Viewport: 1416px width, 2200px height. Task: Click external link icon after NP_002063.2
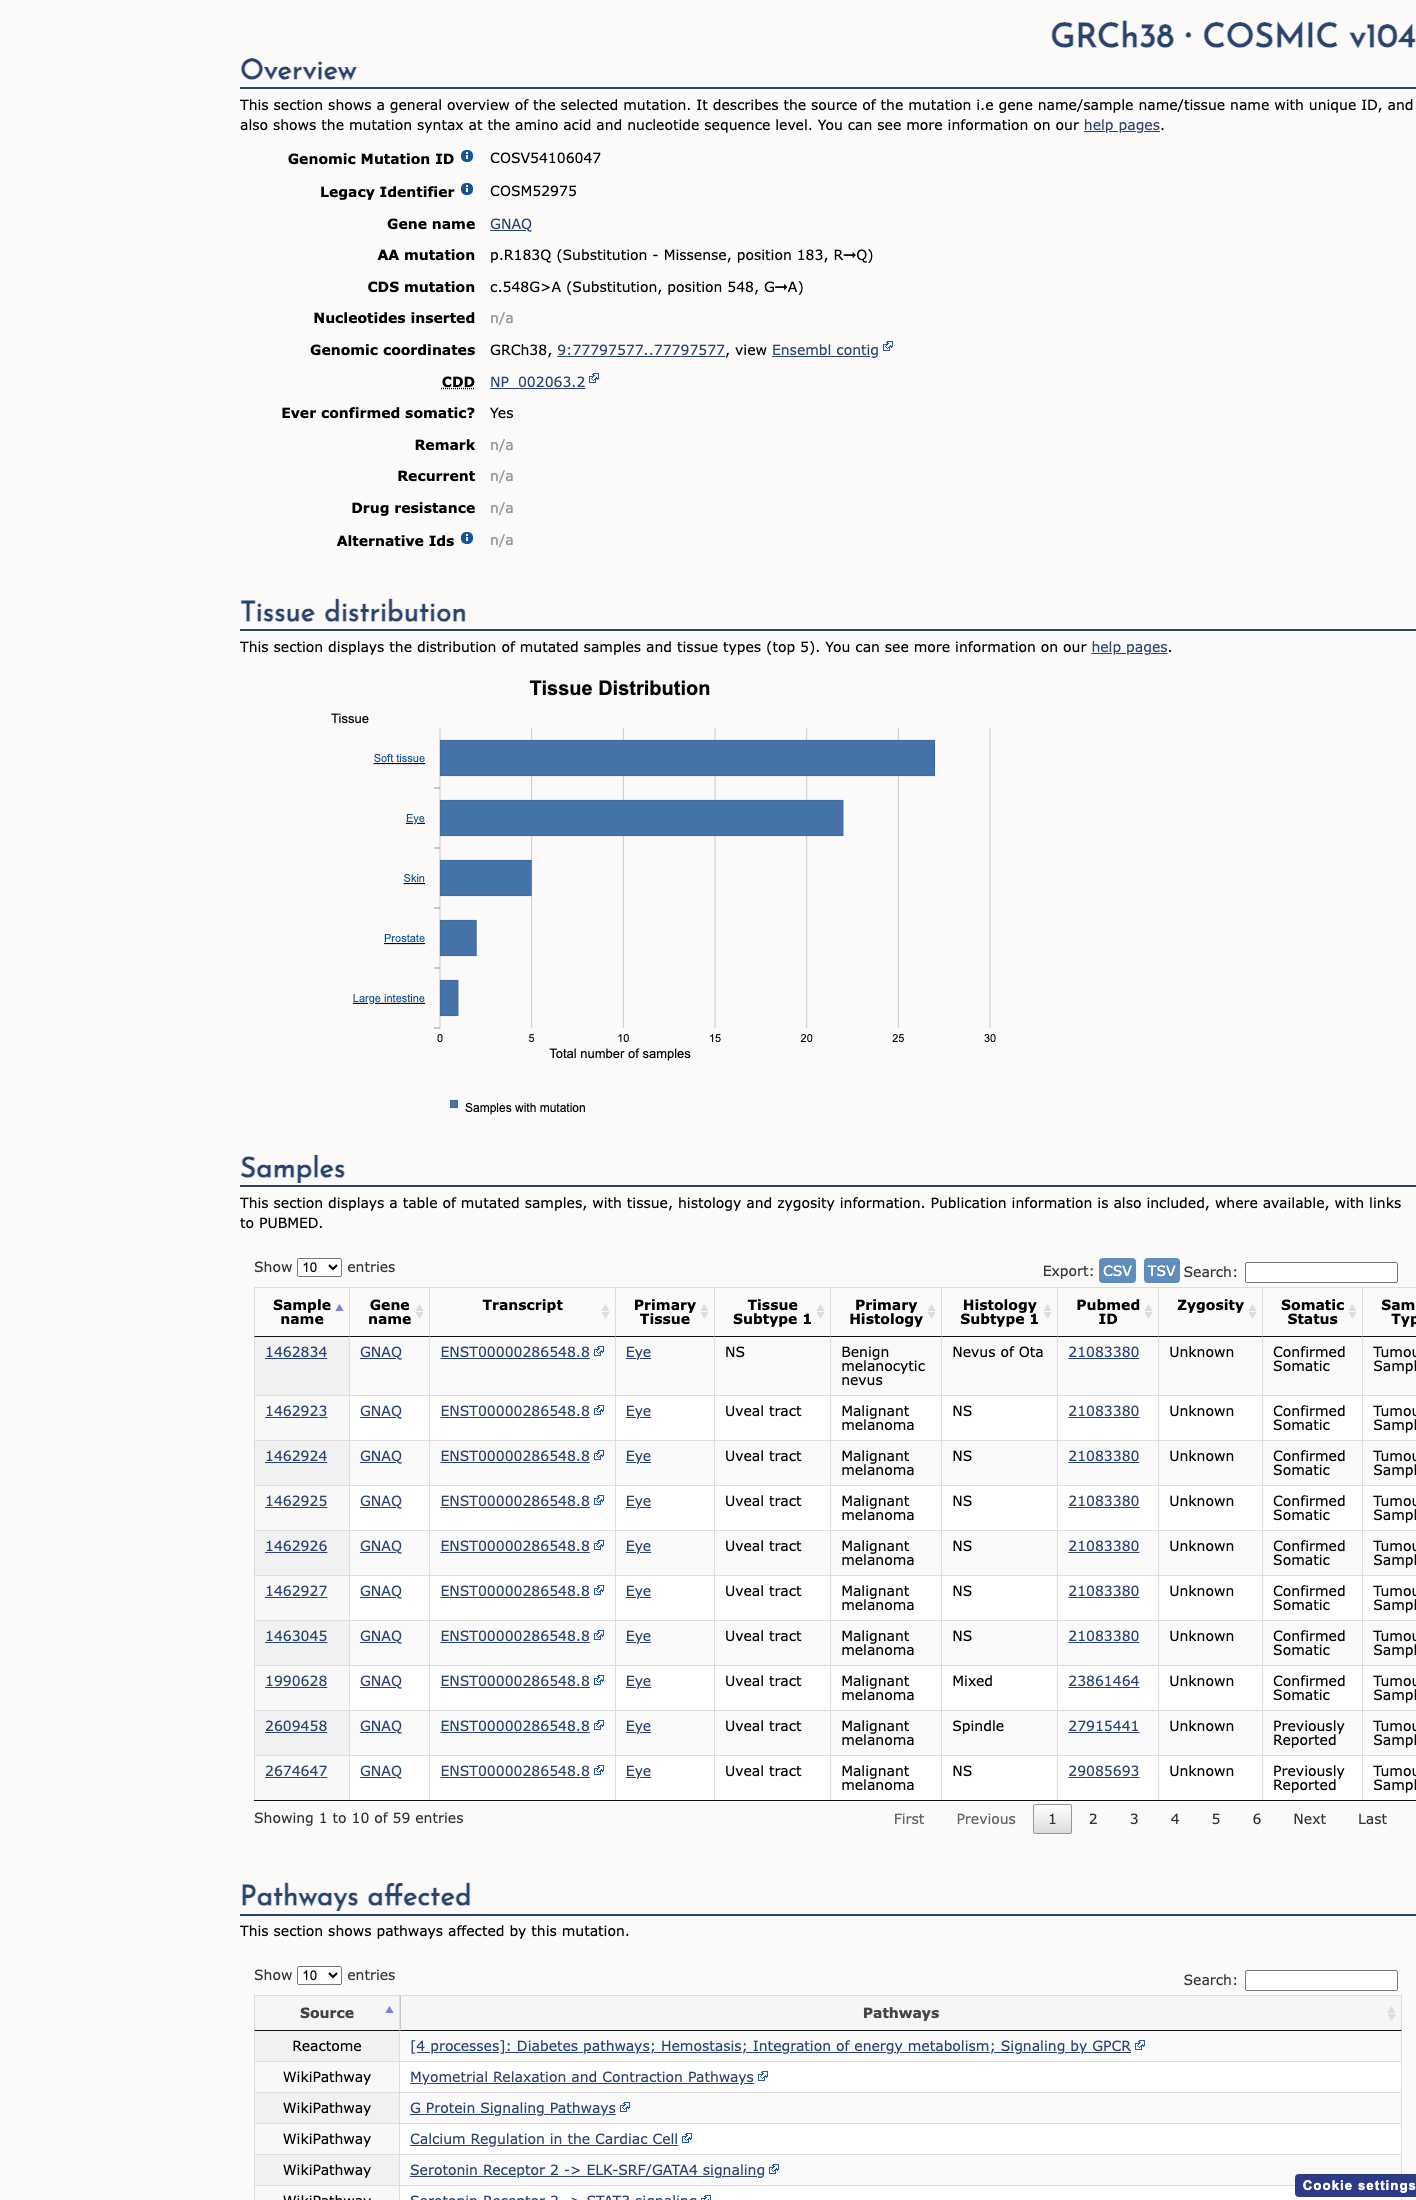[x=594, y=379]
